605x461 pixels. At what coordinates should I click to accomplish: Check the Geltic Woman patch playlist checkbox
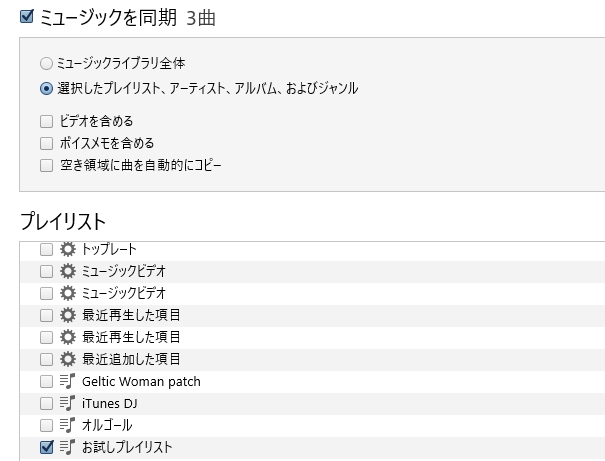[46, 381]
